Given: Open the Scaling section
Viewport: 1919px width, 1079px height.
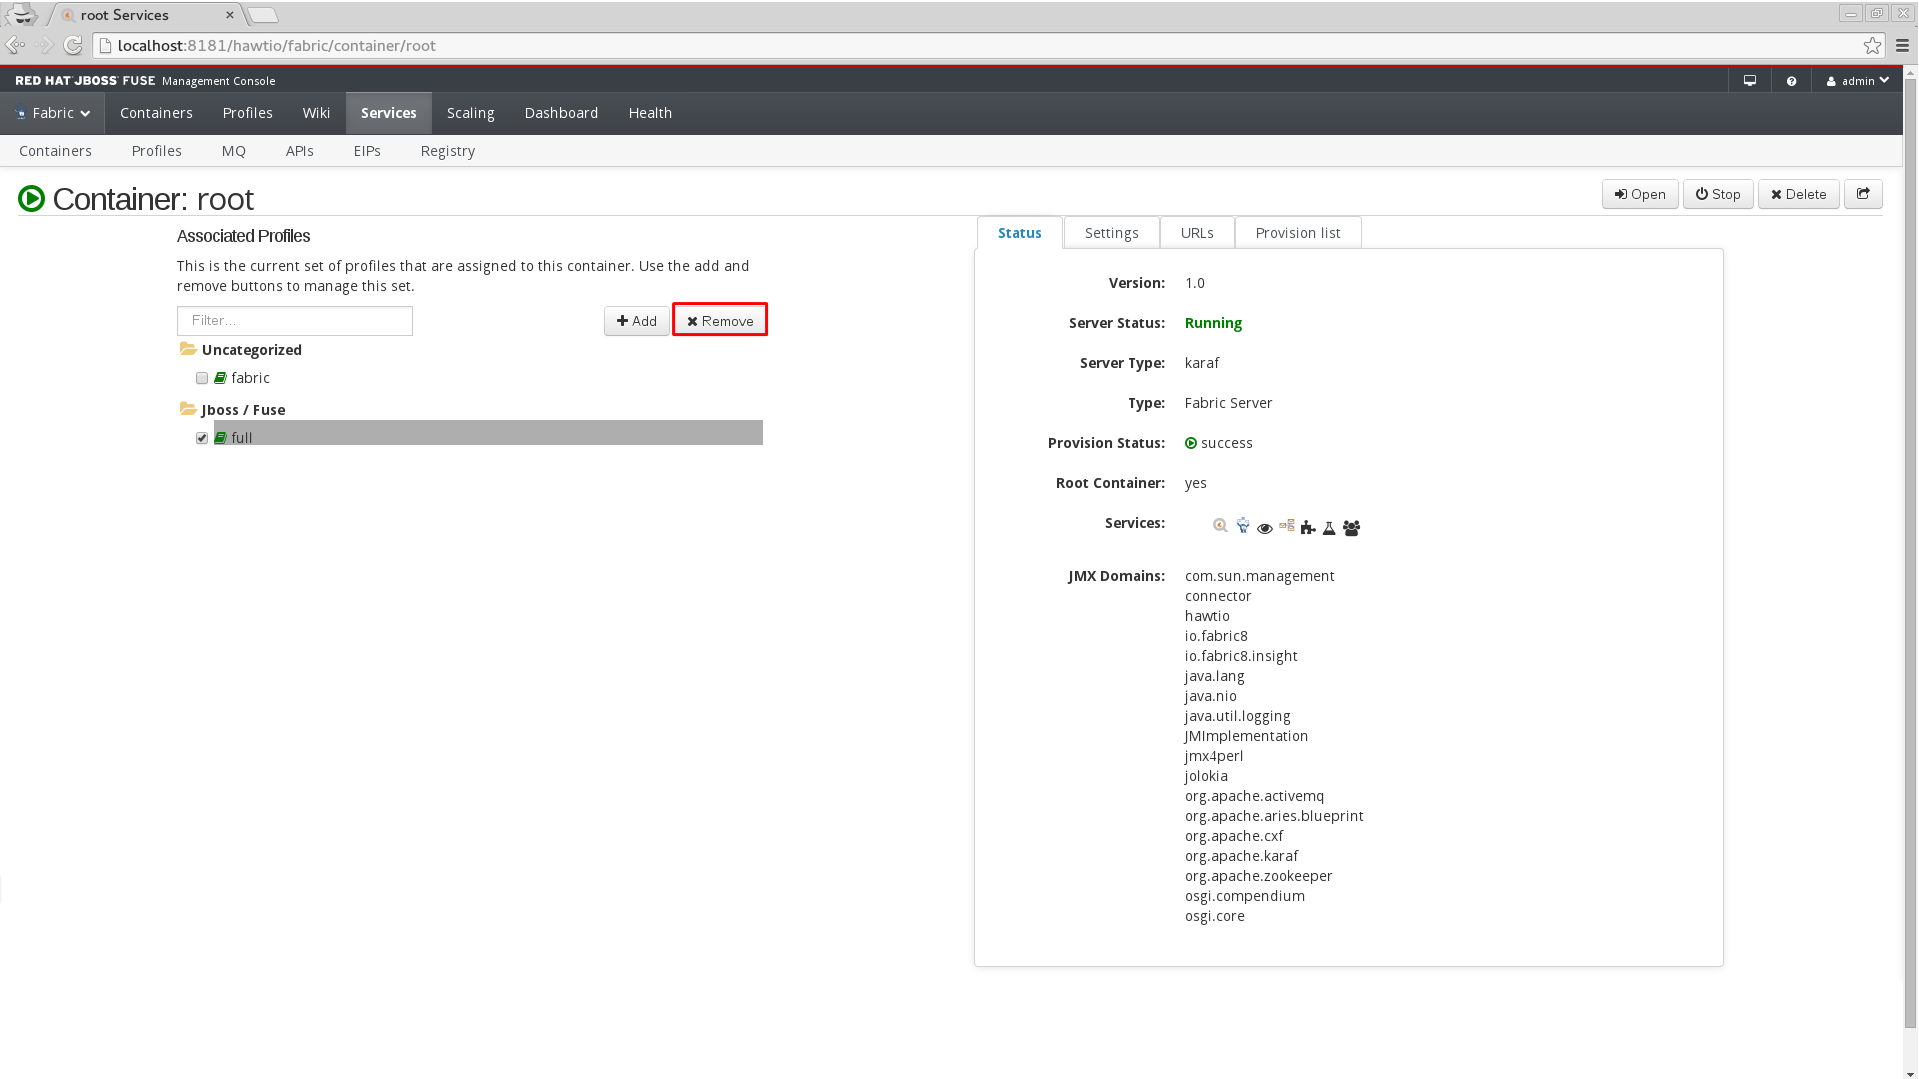Looking at the screenshot, I should (x=470, y=113).
